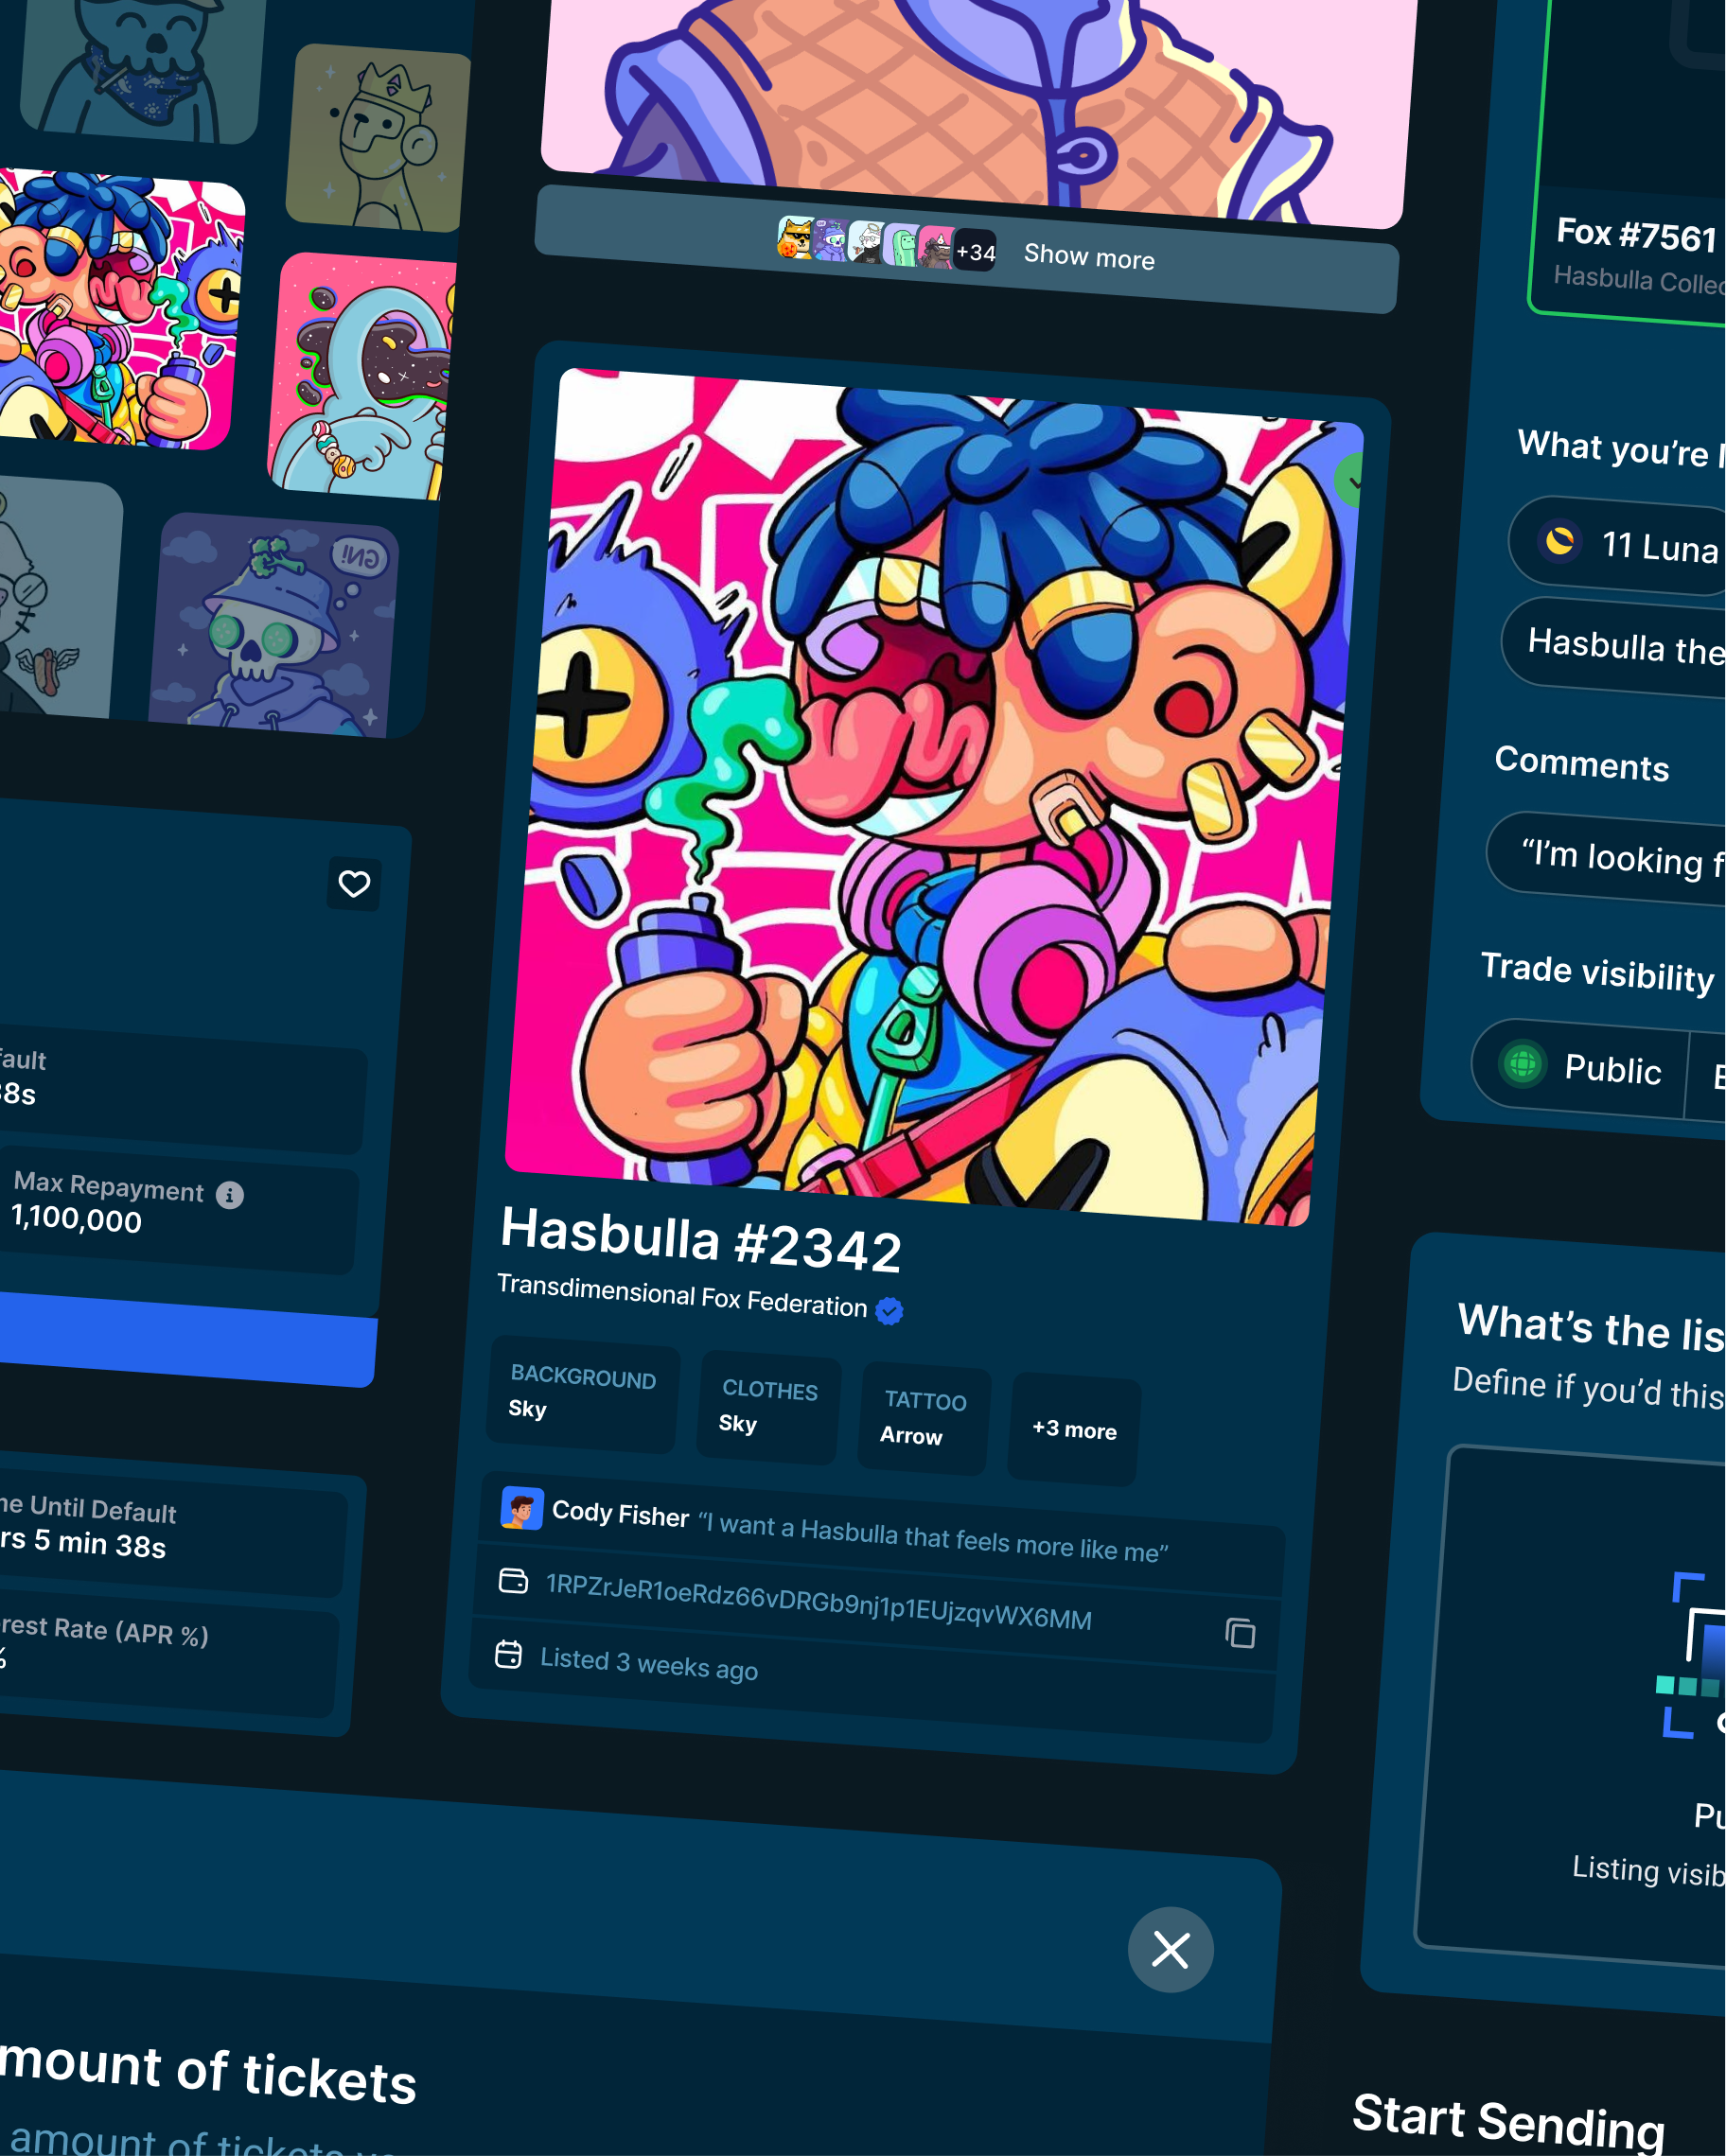1726x2156 pixels.
Task: Select the TATTOO Arrow trait tag
Action: [923, 1418]
